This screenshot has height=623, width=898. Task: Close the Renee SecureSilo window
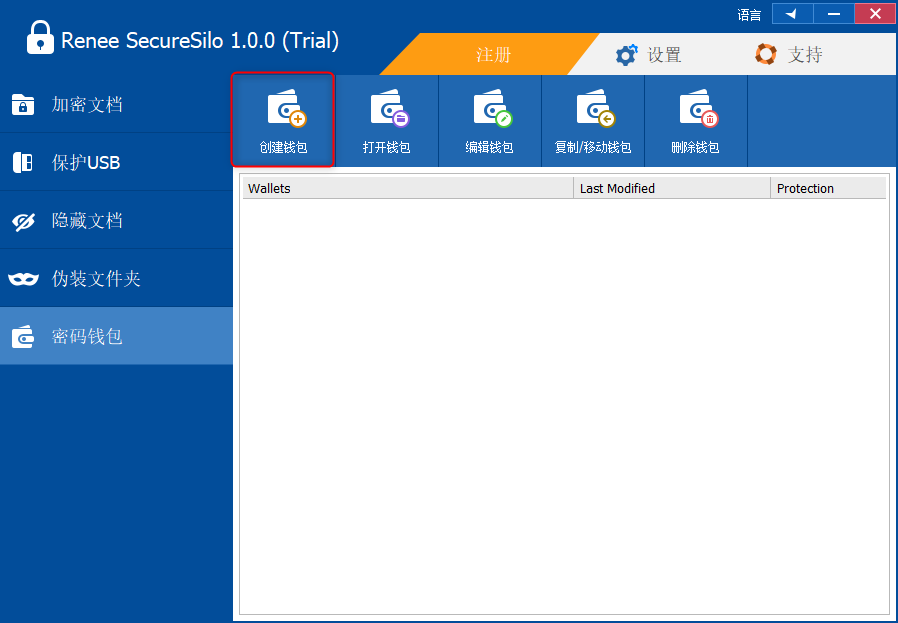tap(875, 14)
